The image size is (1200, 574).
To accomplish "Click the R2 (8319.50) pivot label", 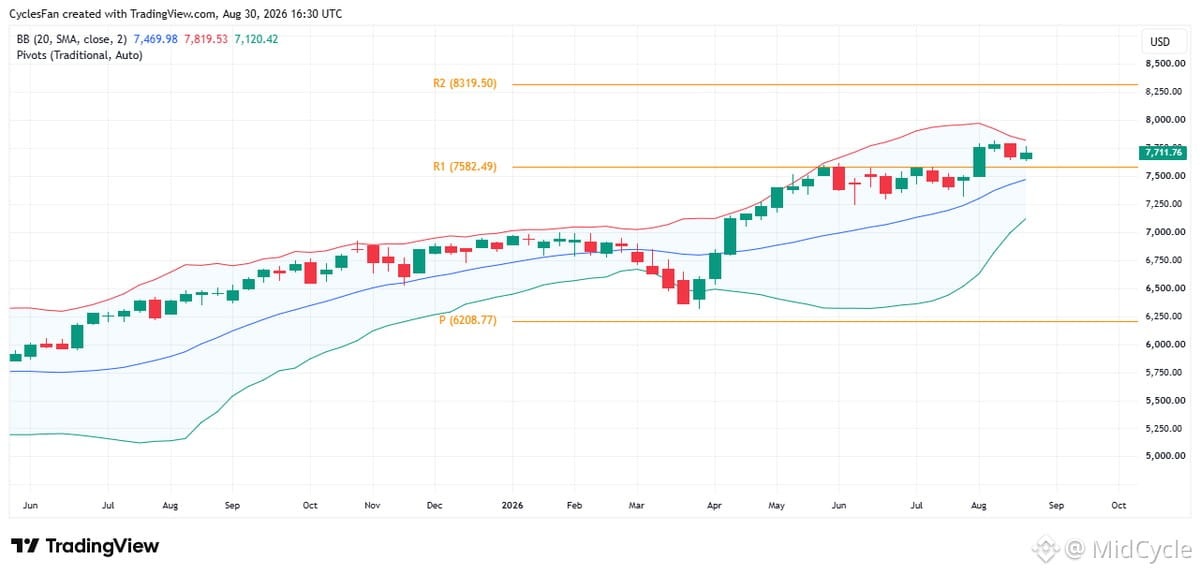I will pyautogui.click(x=465, y=84).
